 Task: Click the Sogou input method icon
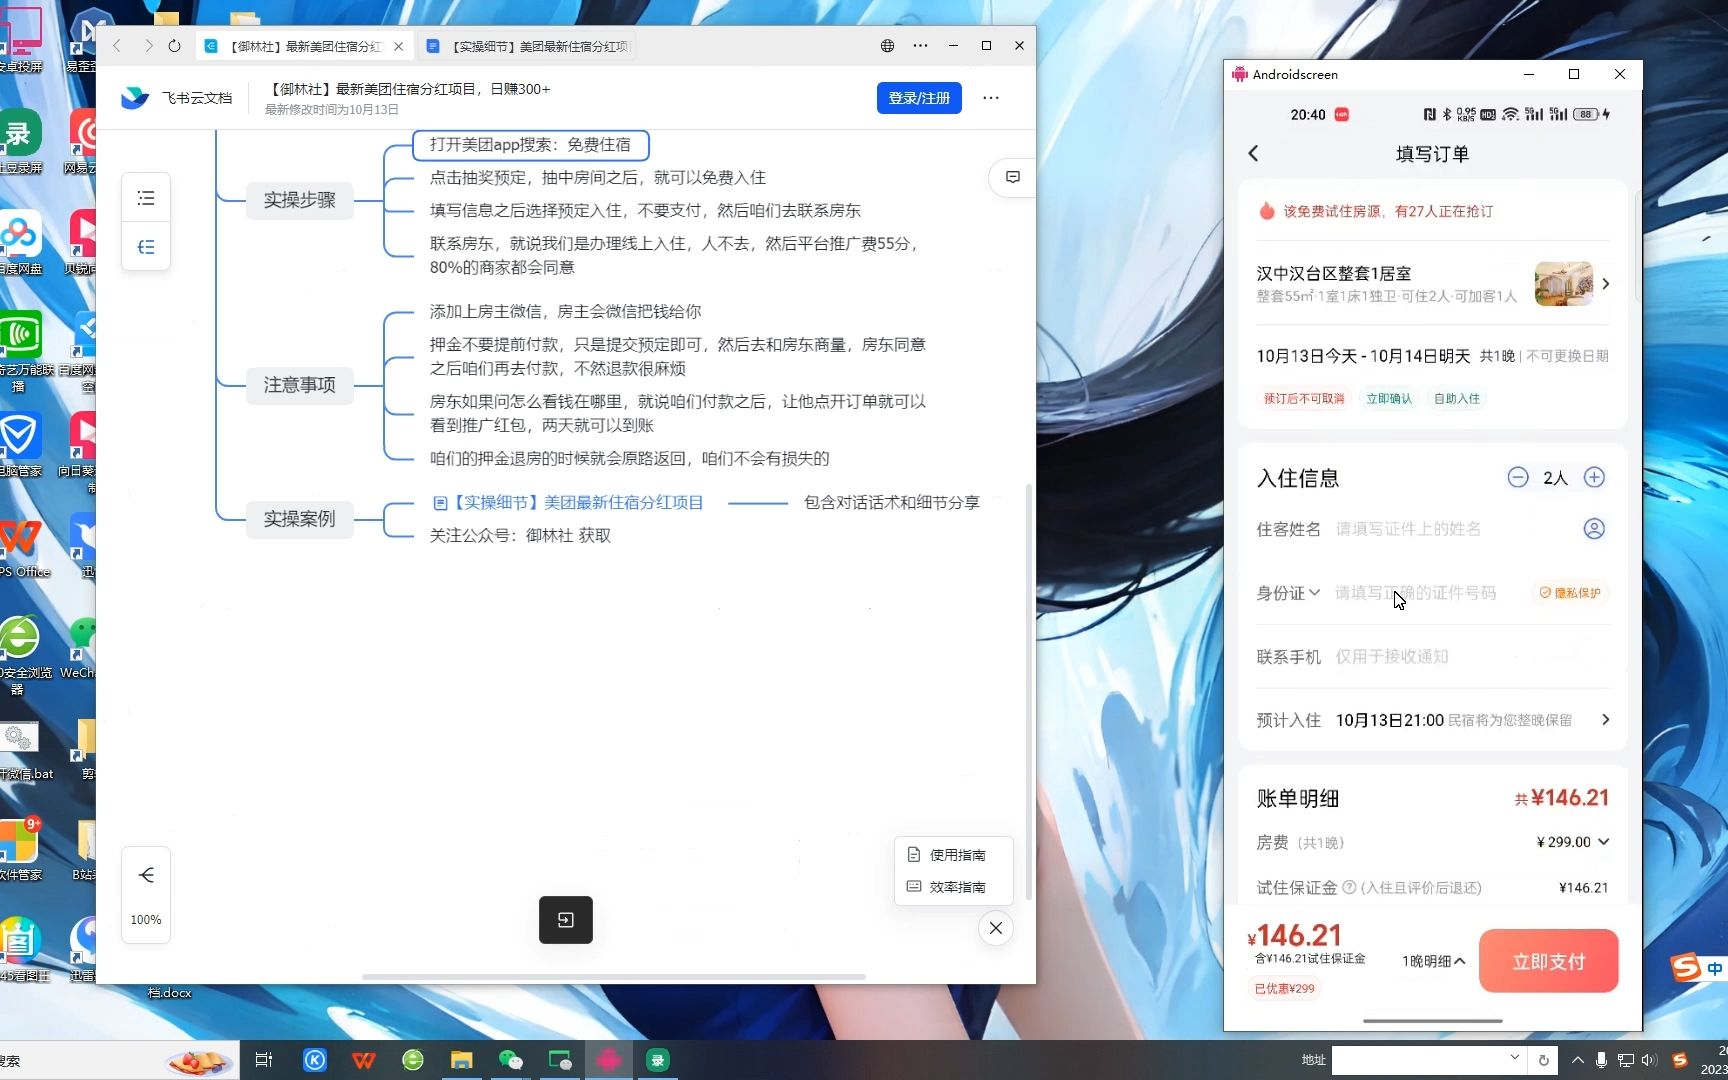(1686, 967)
